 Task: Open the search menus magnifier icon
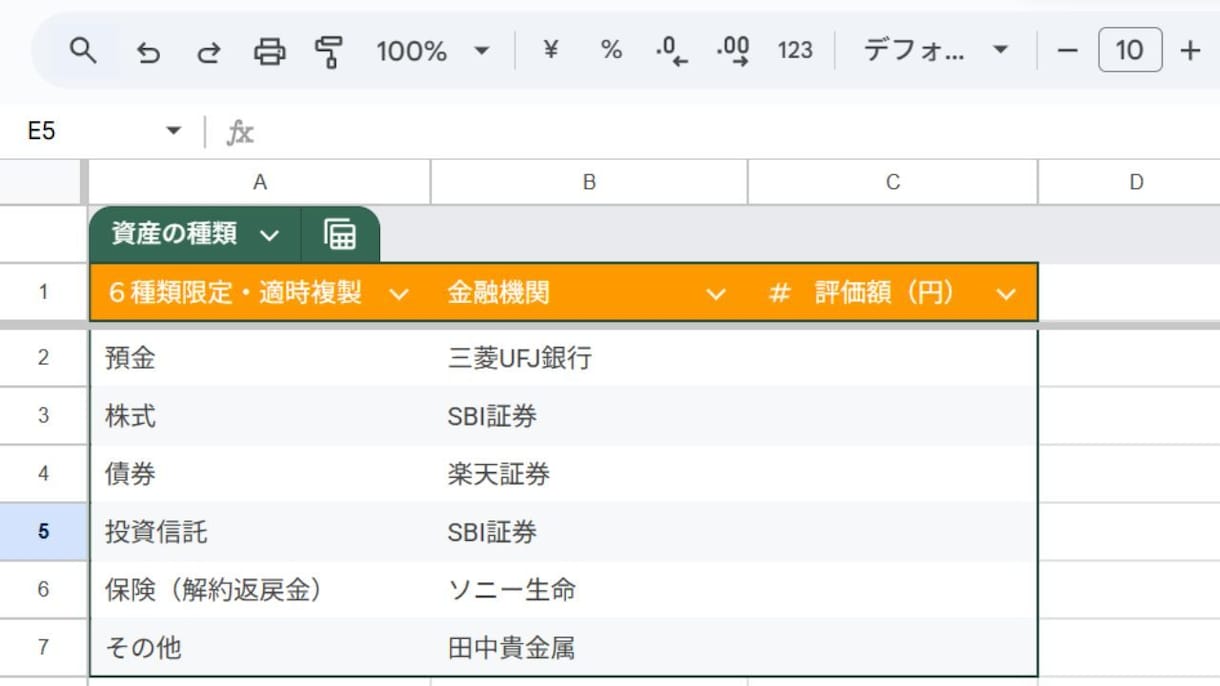(x=83, y=50)
